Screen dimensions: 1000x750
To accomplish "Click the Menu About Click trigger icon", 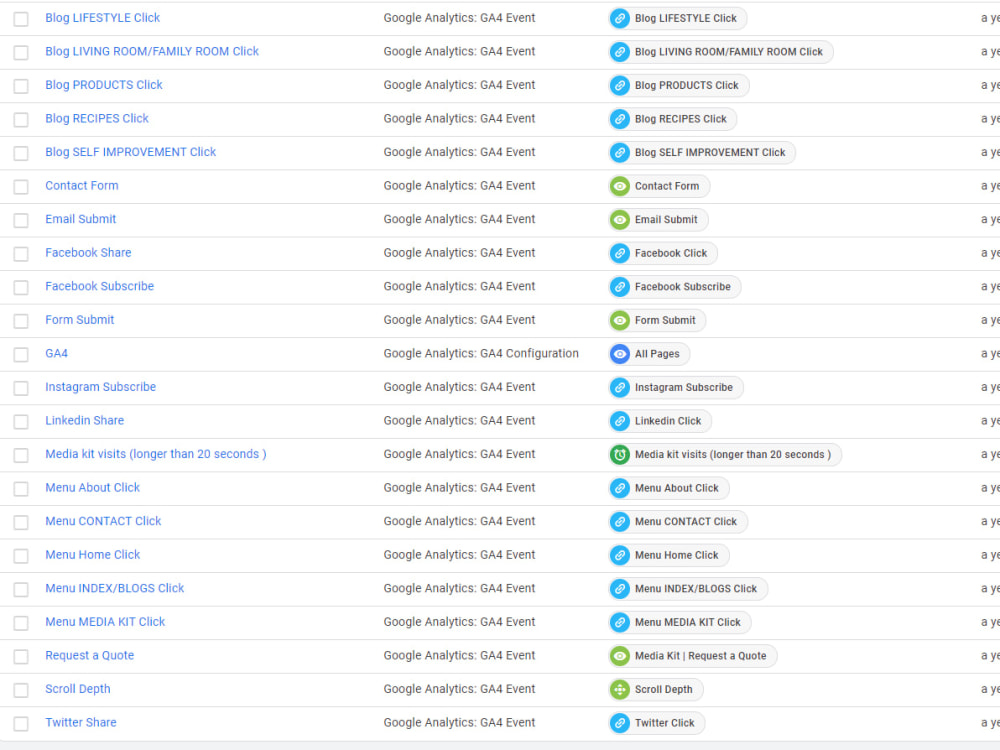I will pos(619,489).
